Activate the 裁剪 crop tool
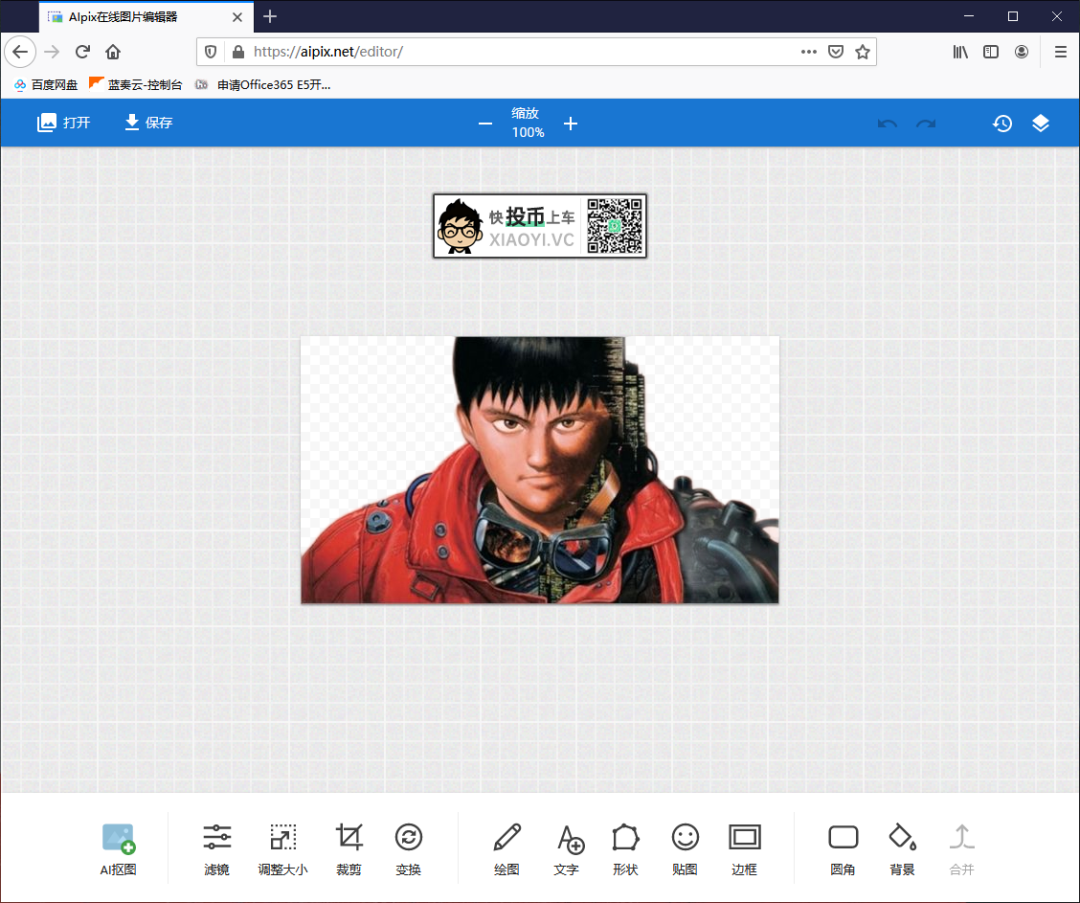The image size is (1080, 903). (x=349, y=848)
